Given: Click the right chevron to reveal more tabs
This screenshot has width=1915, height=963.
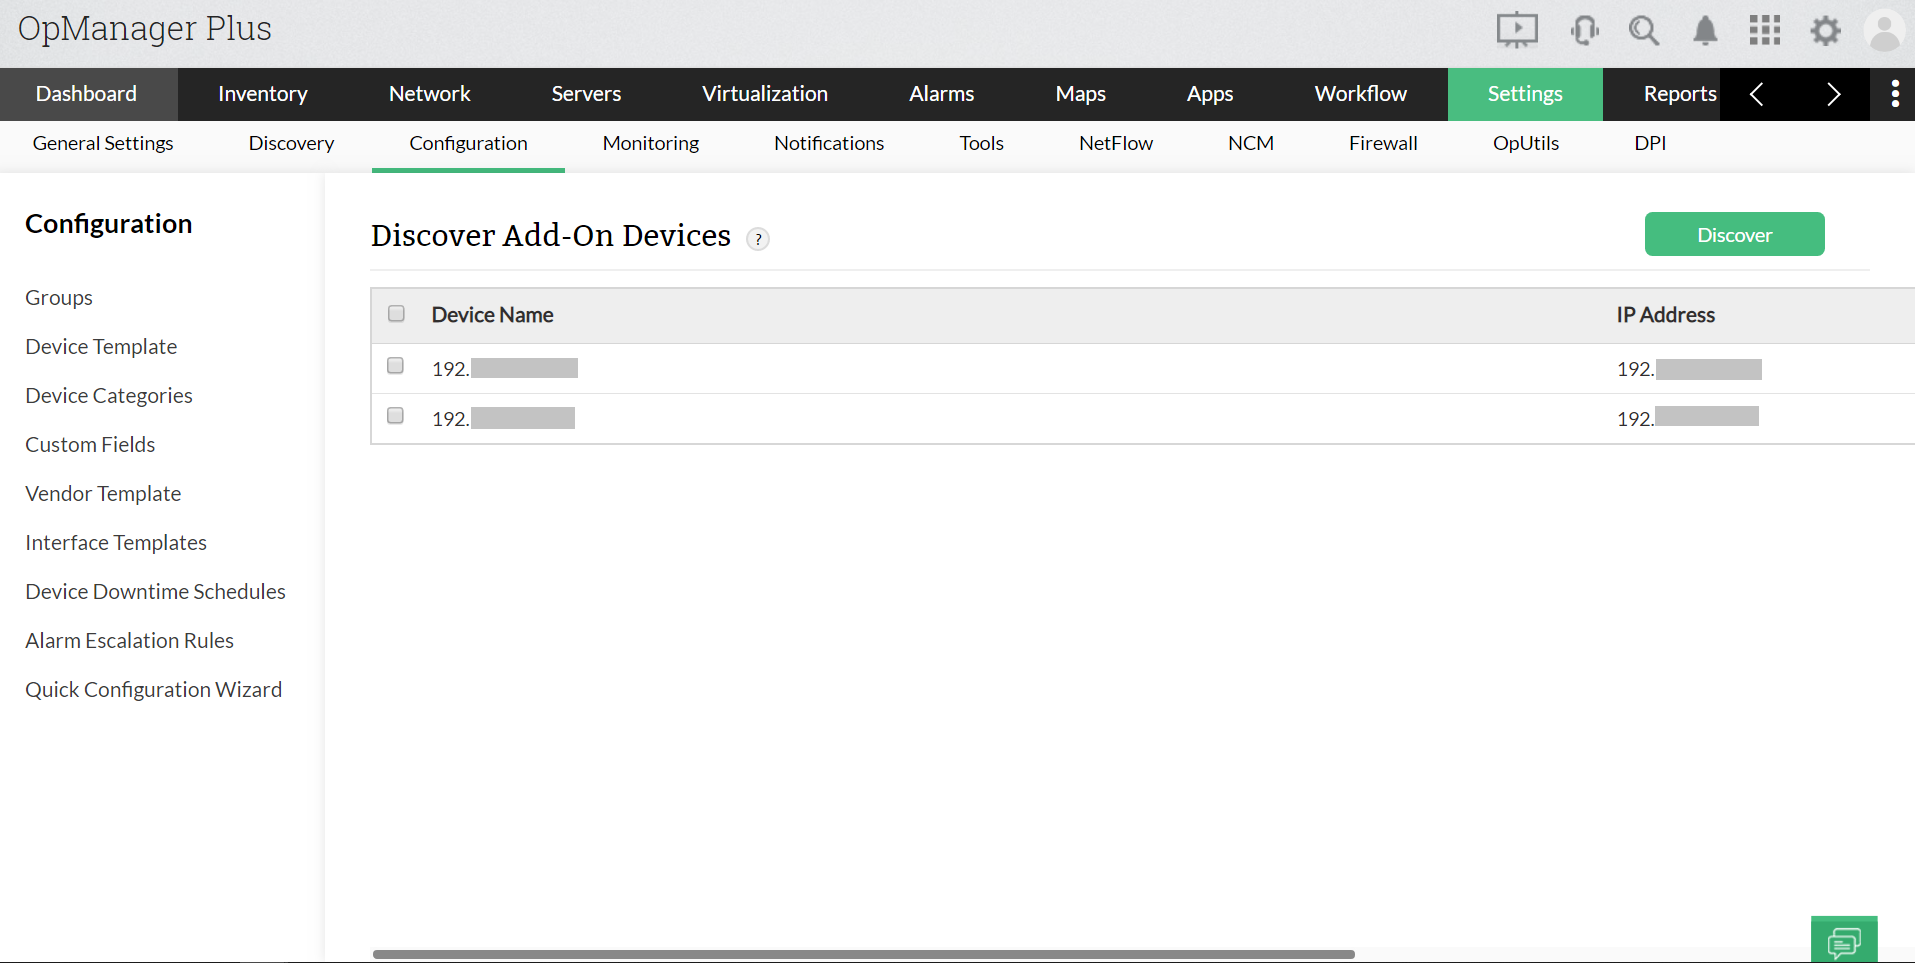Looking at the screenshot, I should pyautogui.click(x=1832, y=94).
